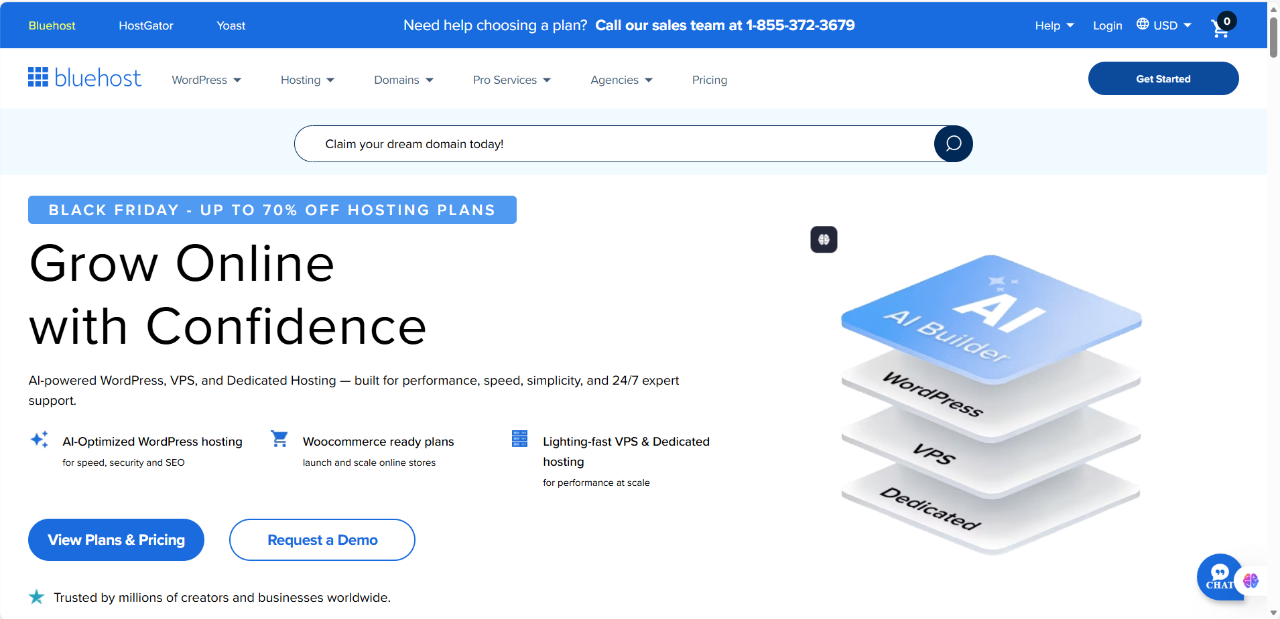Click the Login link
The width and height of the screenshot is (1280, 619).
(x=1107, y=26)
